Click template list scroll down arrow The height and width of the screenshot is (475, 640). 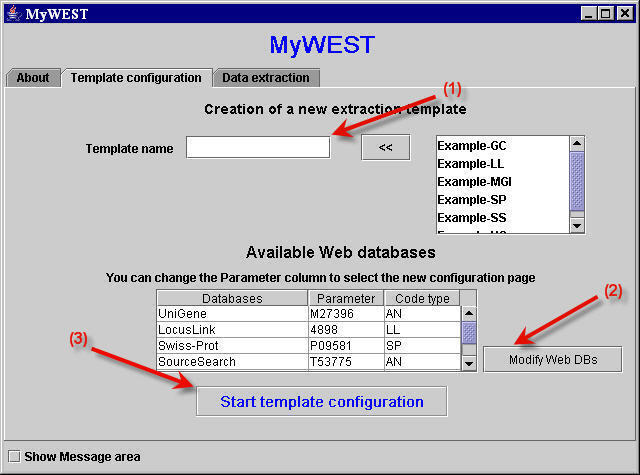point(577,226)
